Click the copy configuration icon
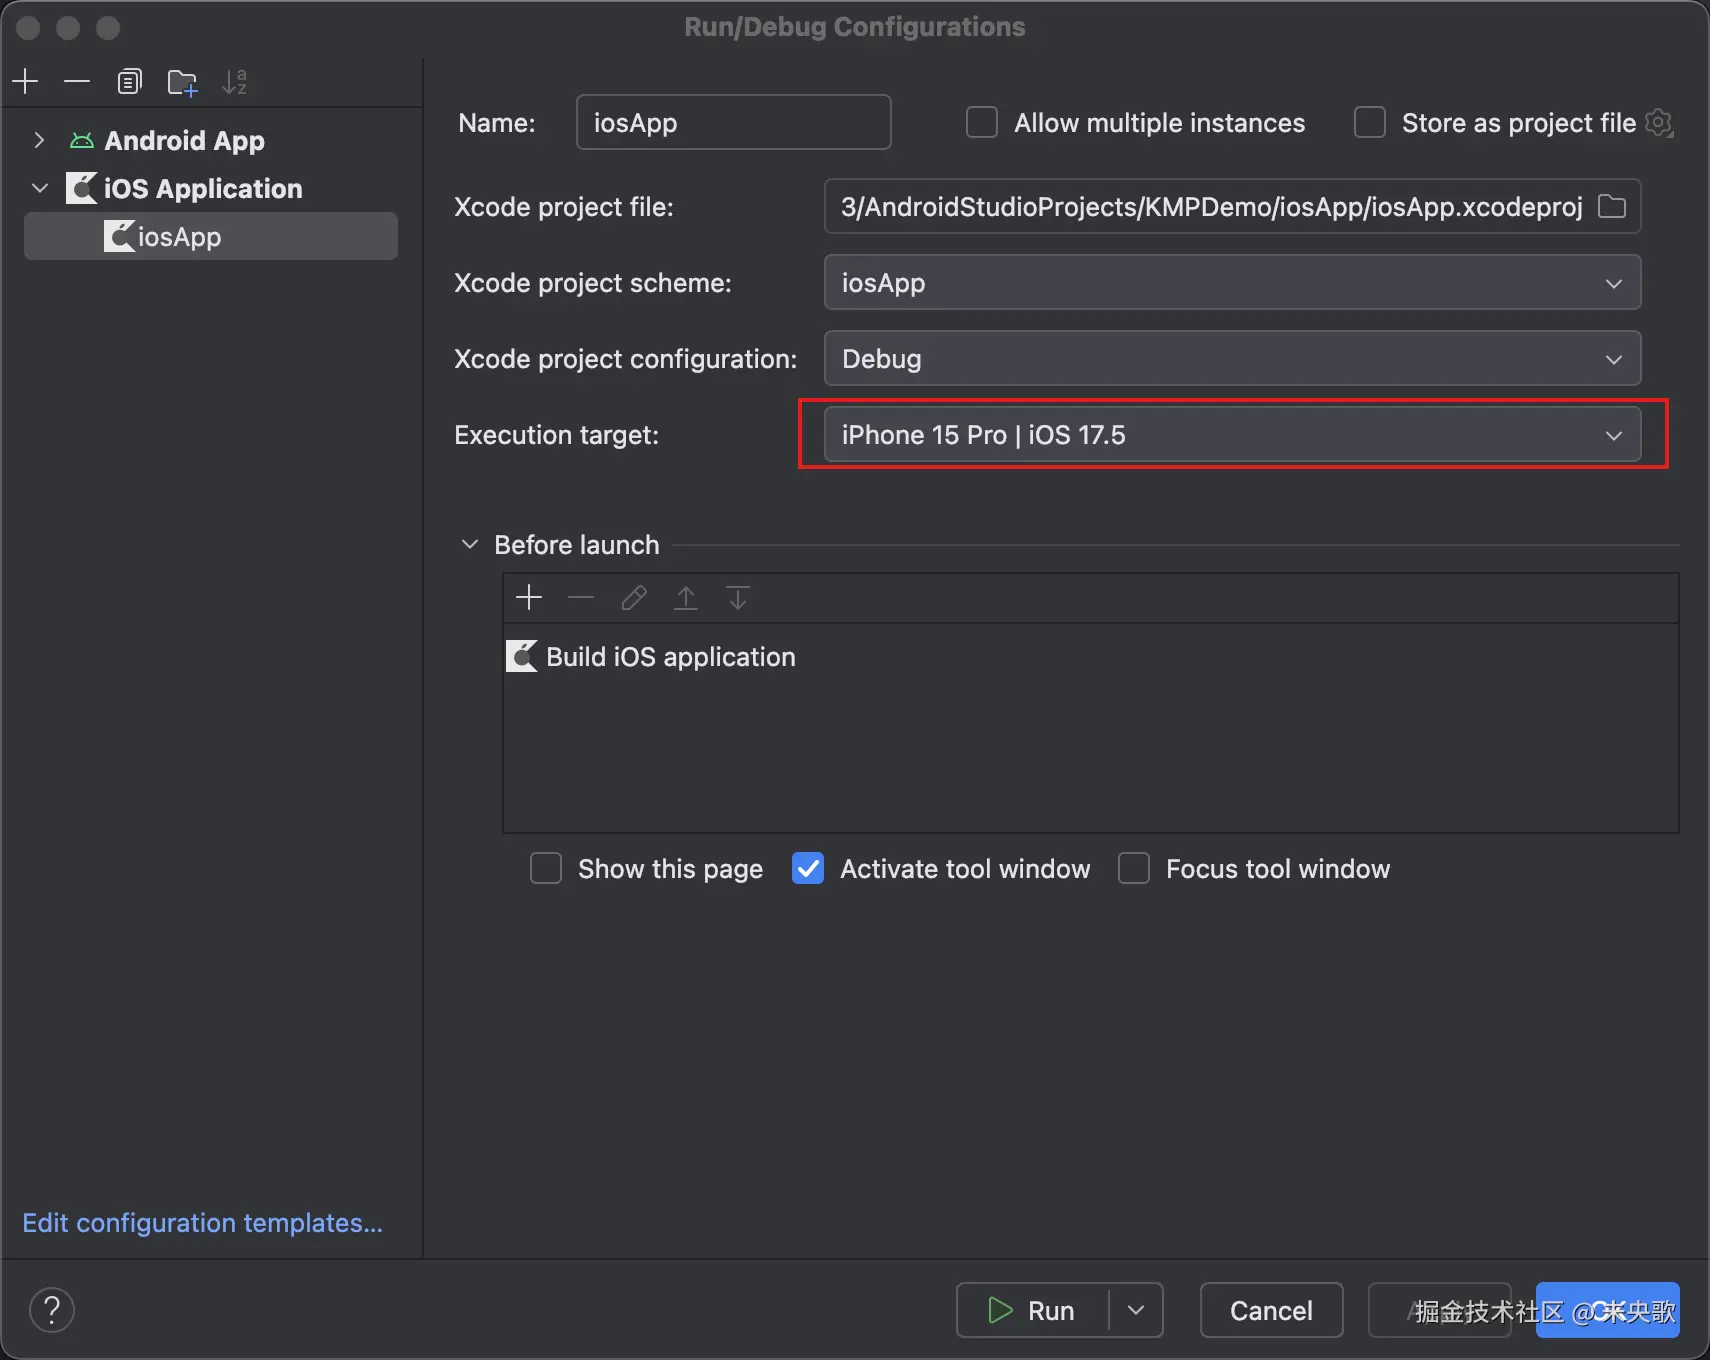Screen dimensions: 1710x1360 click(x=129, y=81)
